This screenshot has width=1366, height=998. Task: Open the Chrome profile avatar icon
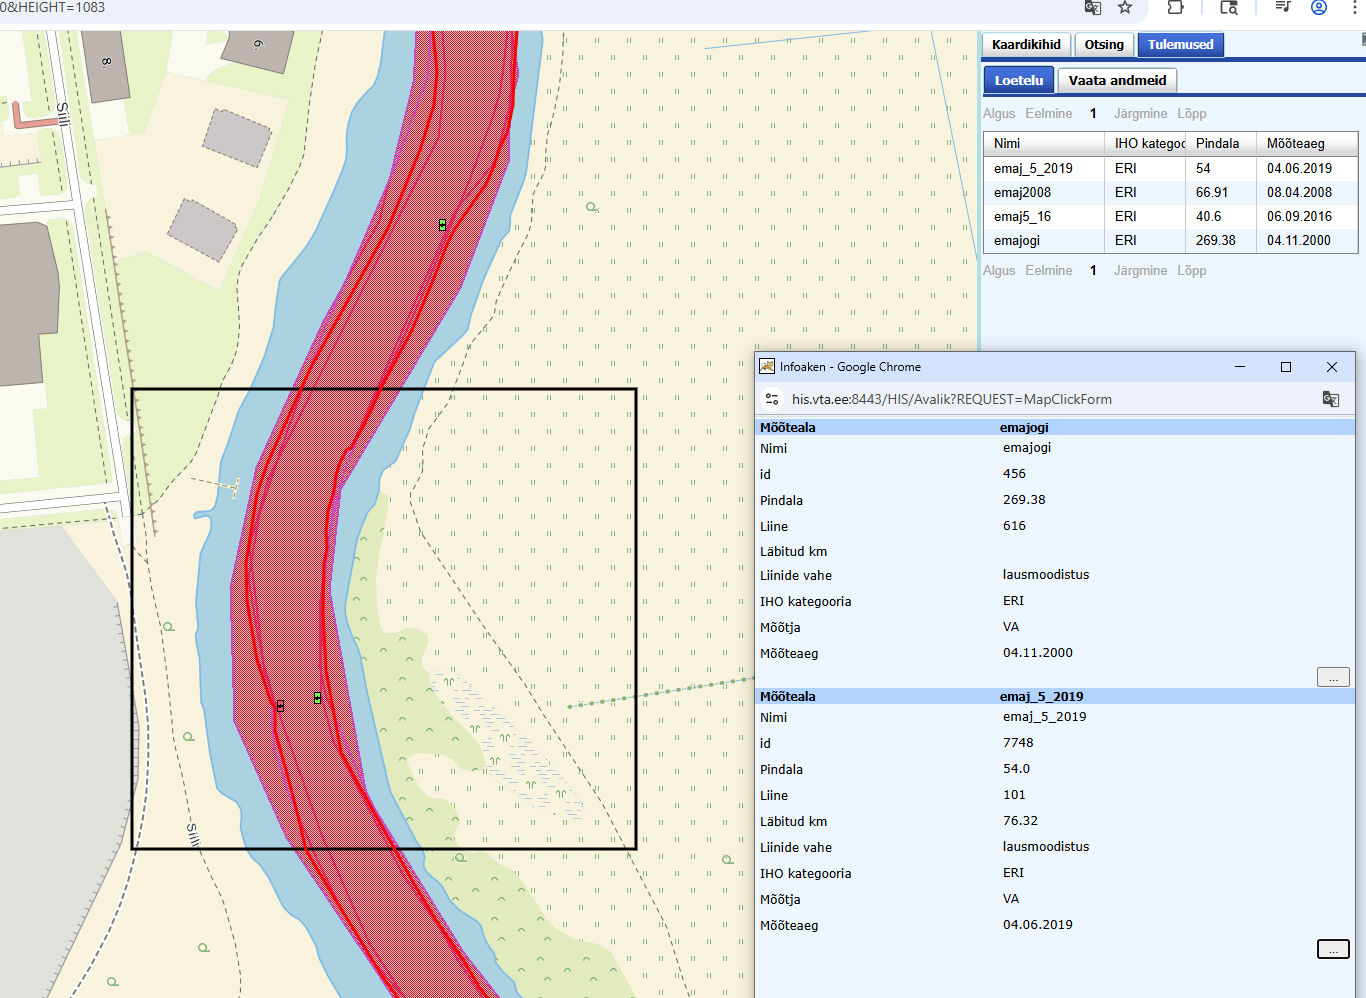tap(1319, 8)
